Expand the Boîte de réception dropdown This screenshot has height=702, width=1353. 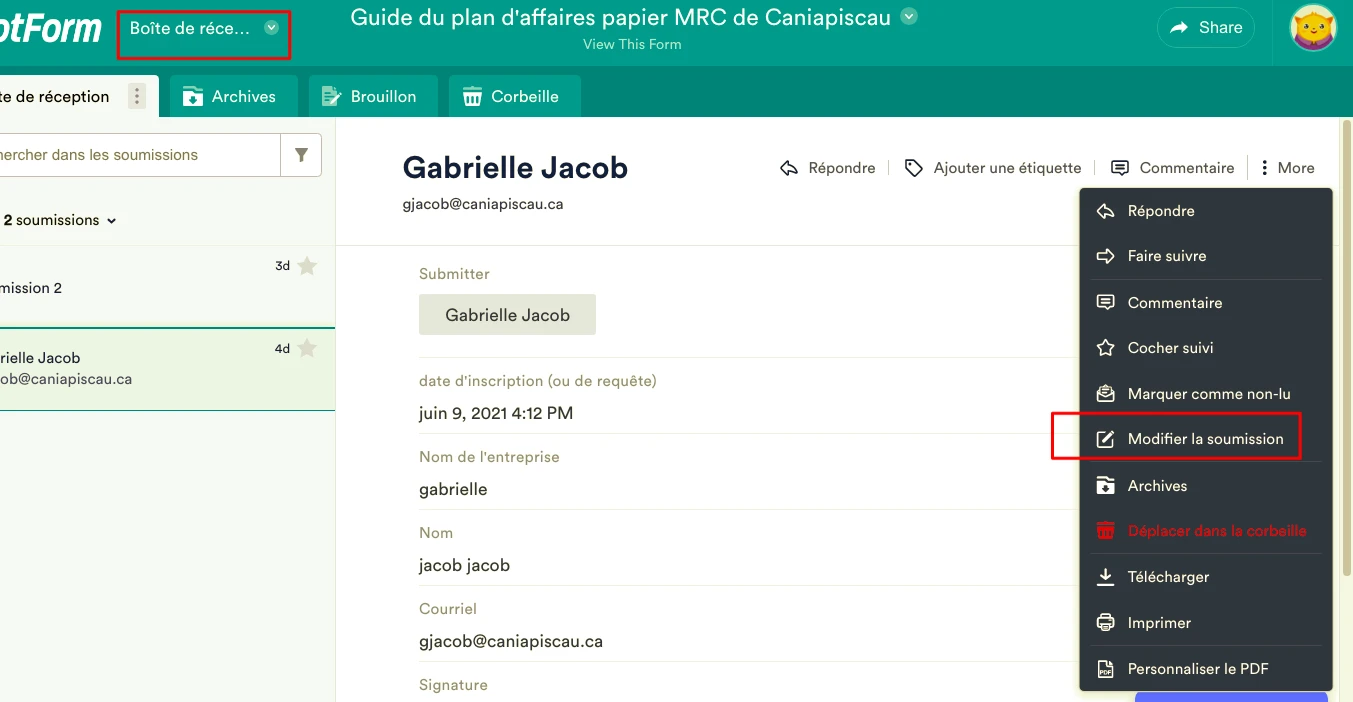pos(271,28)
